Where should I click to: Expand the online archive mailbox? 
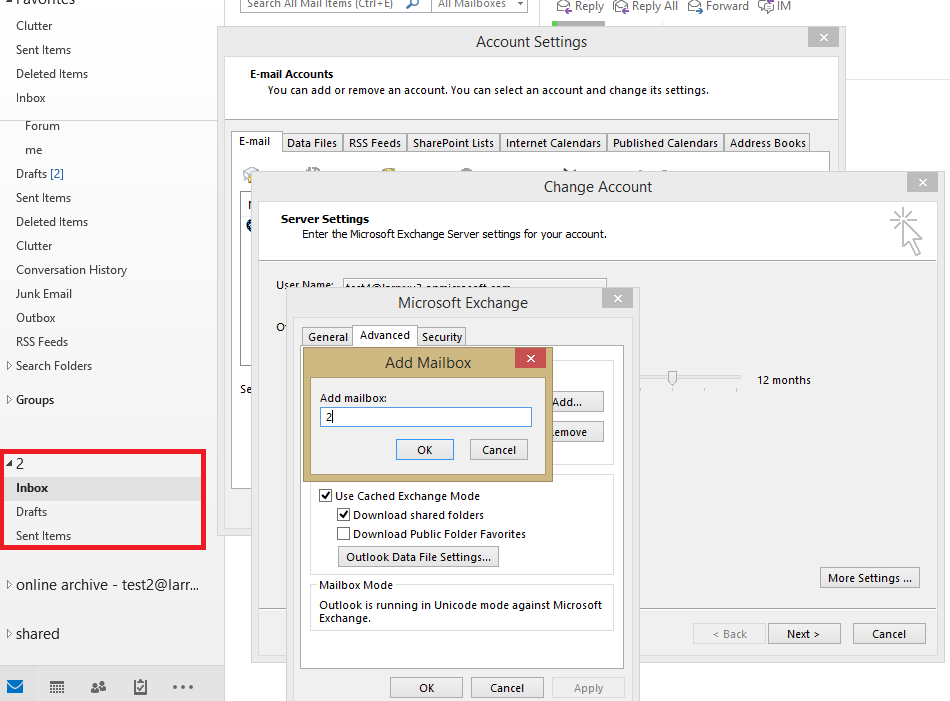coord(8,585)
